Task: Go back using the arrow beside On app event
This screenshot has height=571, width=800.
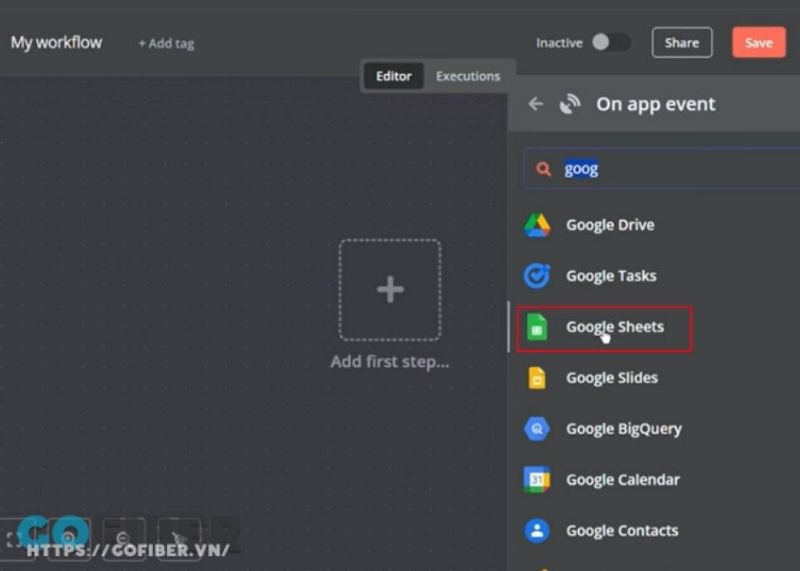Action: pyautogui.click(x=536, y=104)
